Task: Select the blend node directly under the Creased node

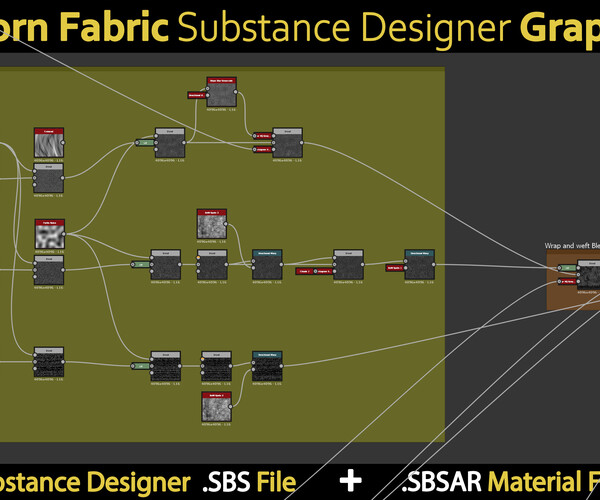Action: click(49, 178)
